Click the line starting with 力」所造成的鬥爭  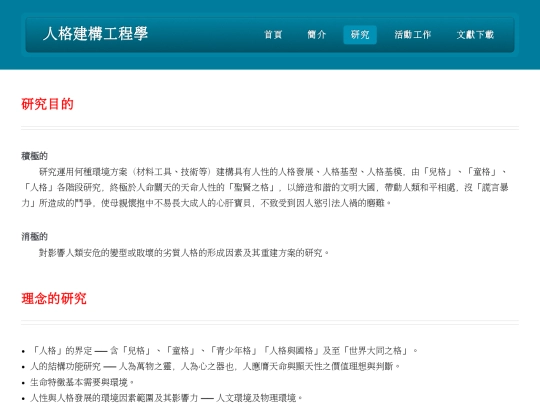(x=207, y=203)
